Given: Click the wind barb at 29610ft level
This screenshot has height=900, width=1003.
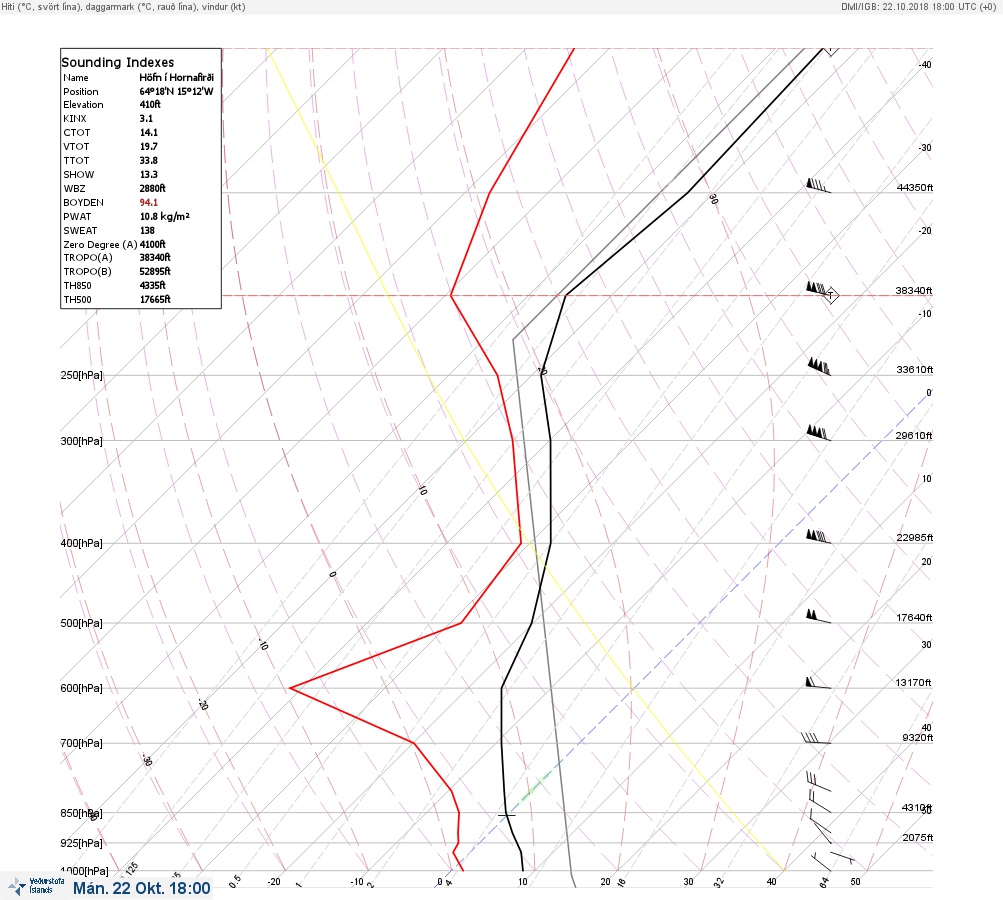Looking at the screenshot, I should click(818, 433).
